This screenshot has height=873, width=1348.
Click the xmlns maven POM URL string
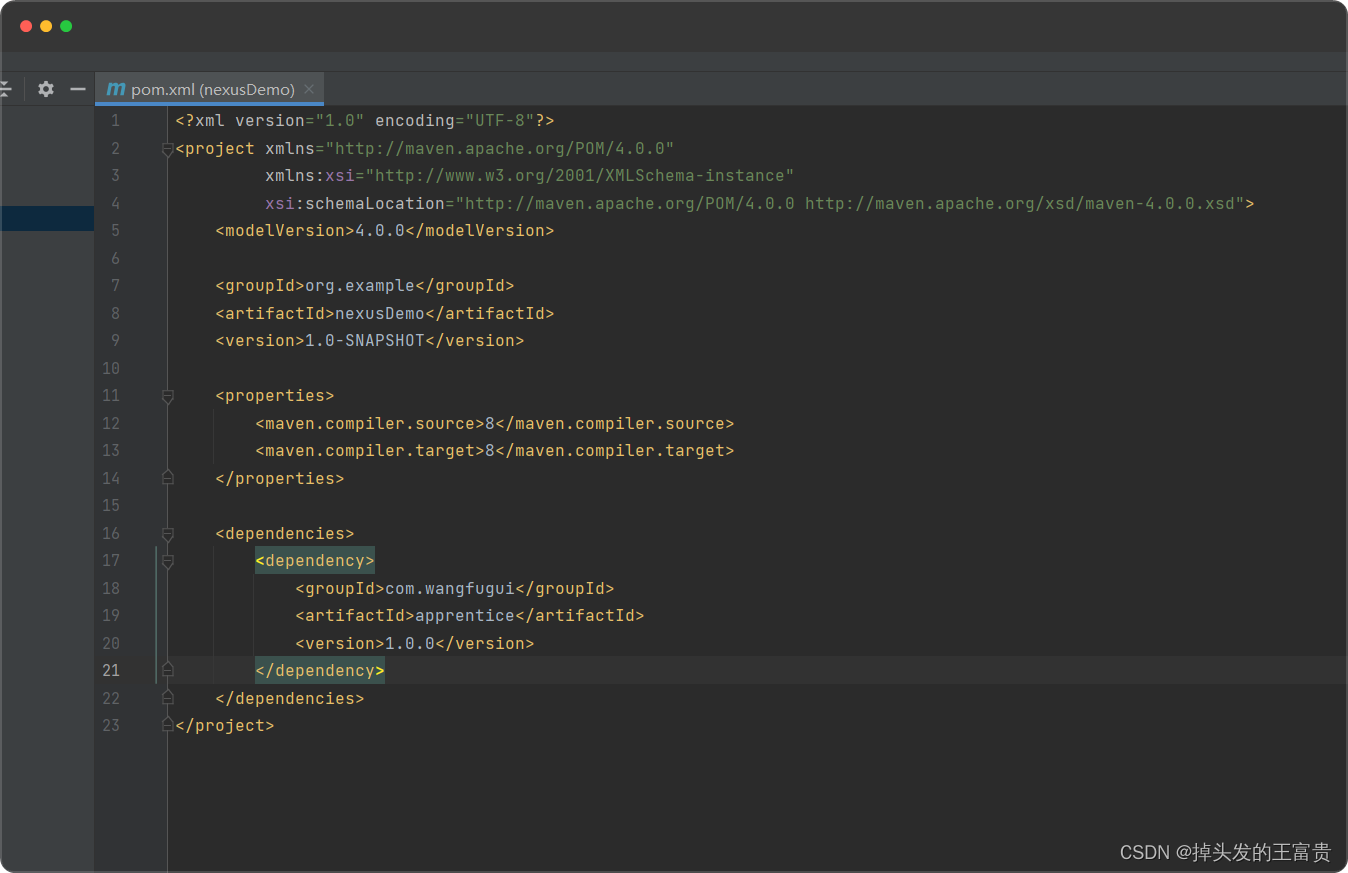pyautogui.click(x=499, y=149)
